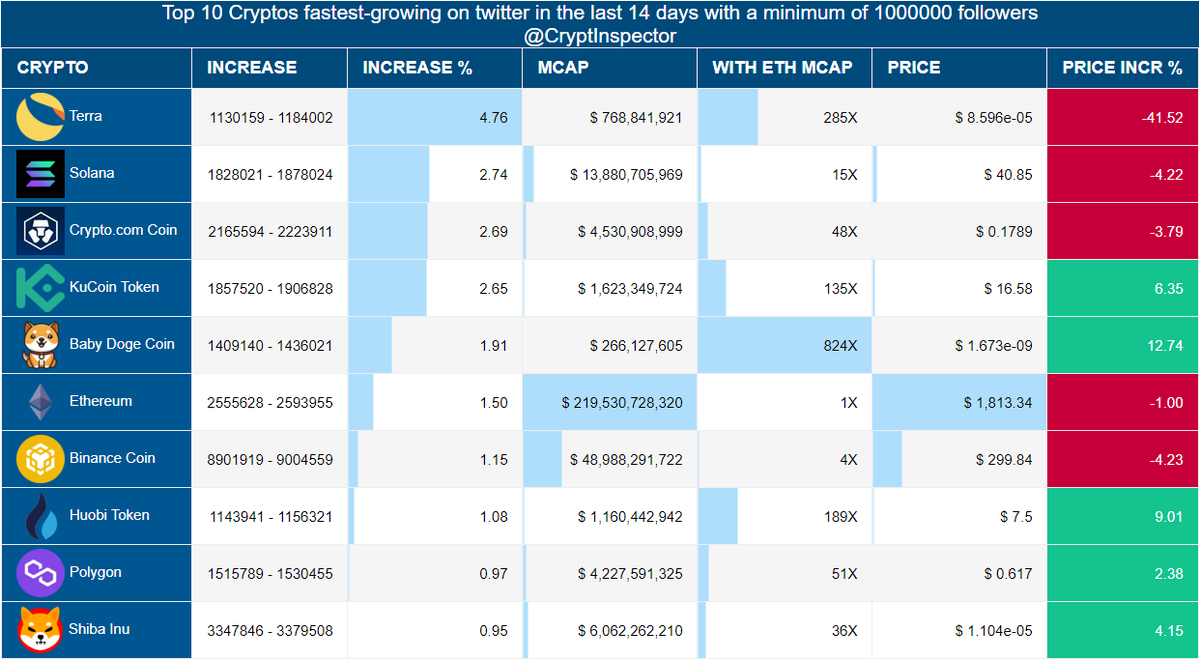The image size is (1200, 660).
Task: Click the Polygon name label
Action: tap(96, 572)
